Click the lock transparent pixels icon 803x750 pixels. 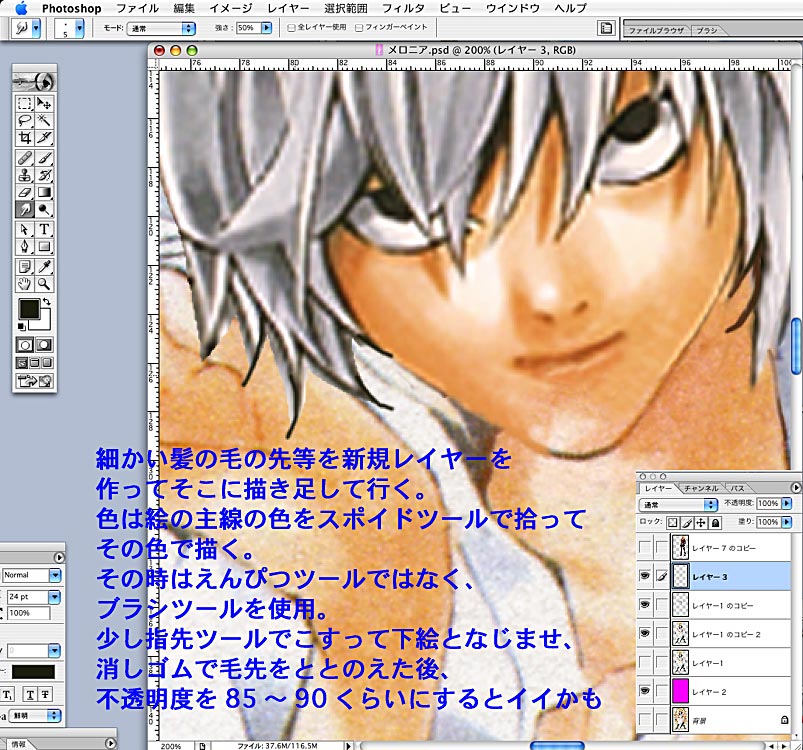(x=672, y=522)
